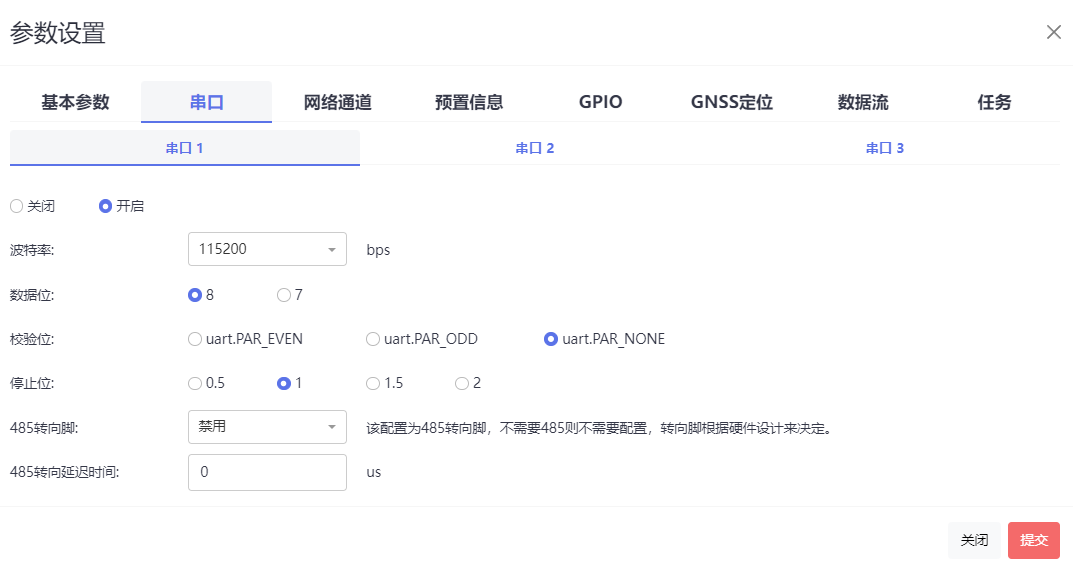1073x570 pixels.
Task: Open the GNSS定位 tab
Action: pyautogui.click(x=732, y=102)
